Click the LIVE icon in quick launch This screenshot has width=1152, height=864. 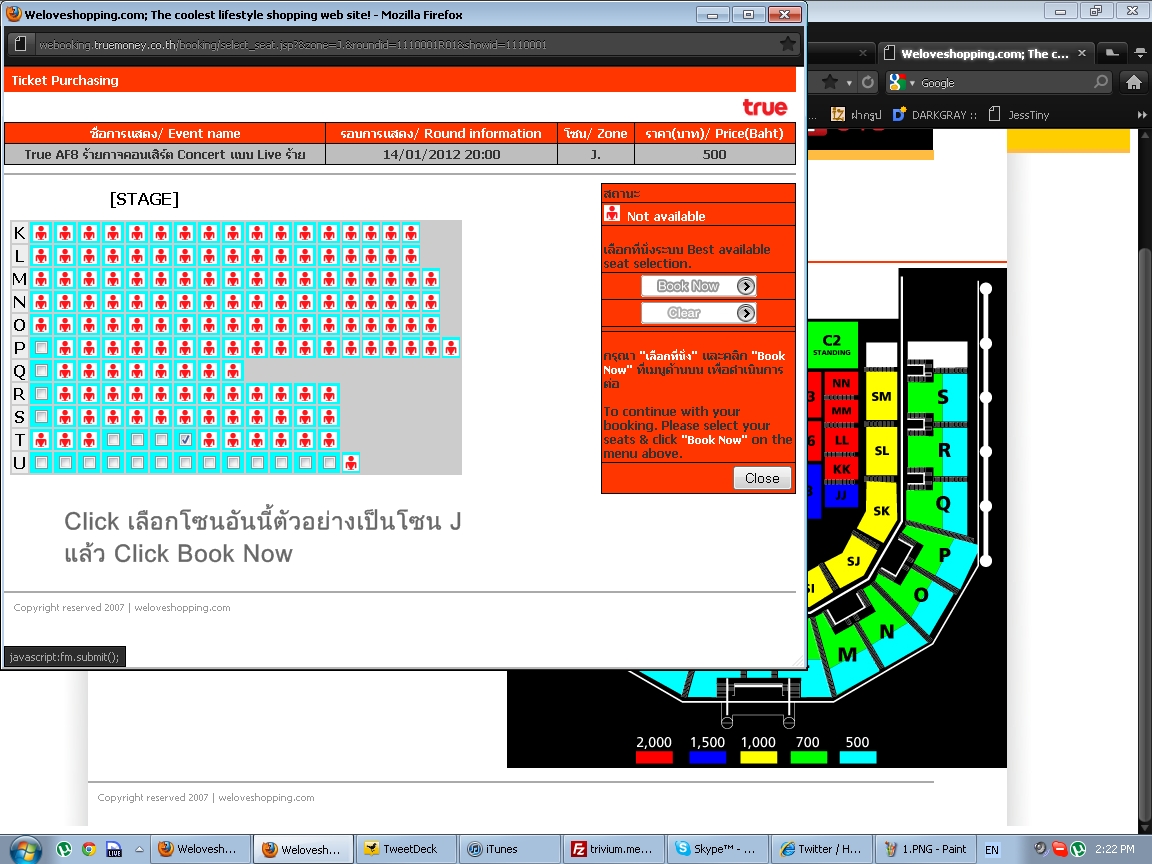pos(114,849)
